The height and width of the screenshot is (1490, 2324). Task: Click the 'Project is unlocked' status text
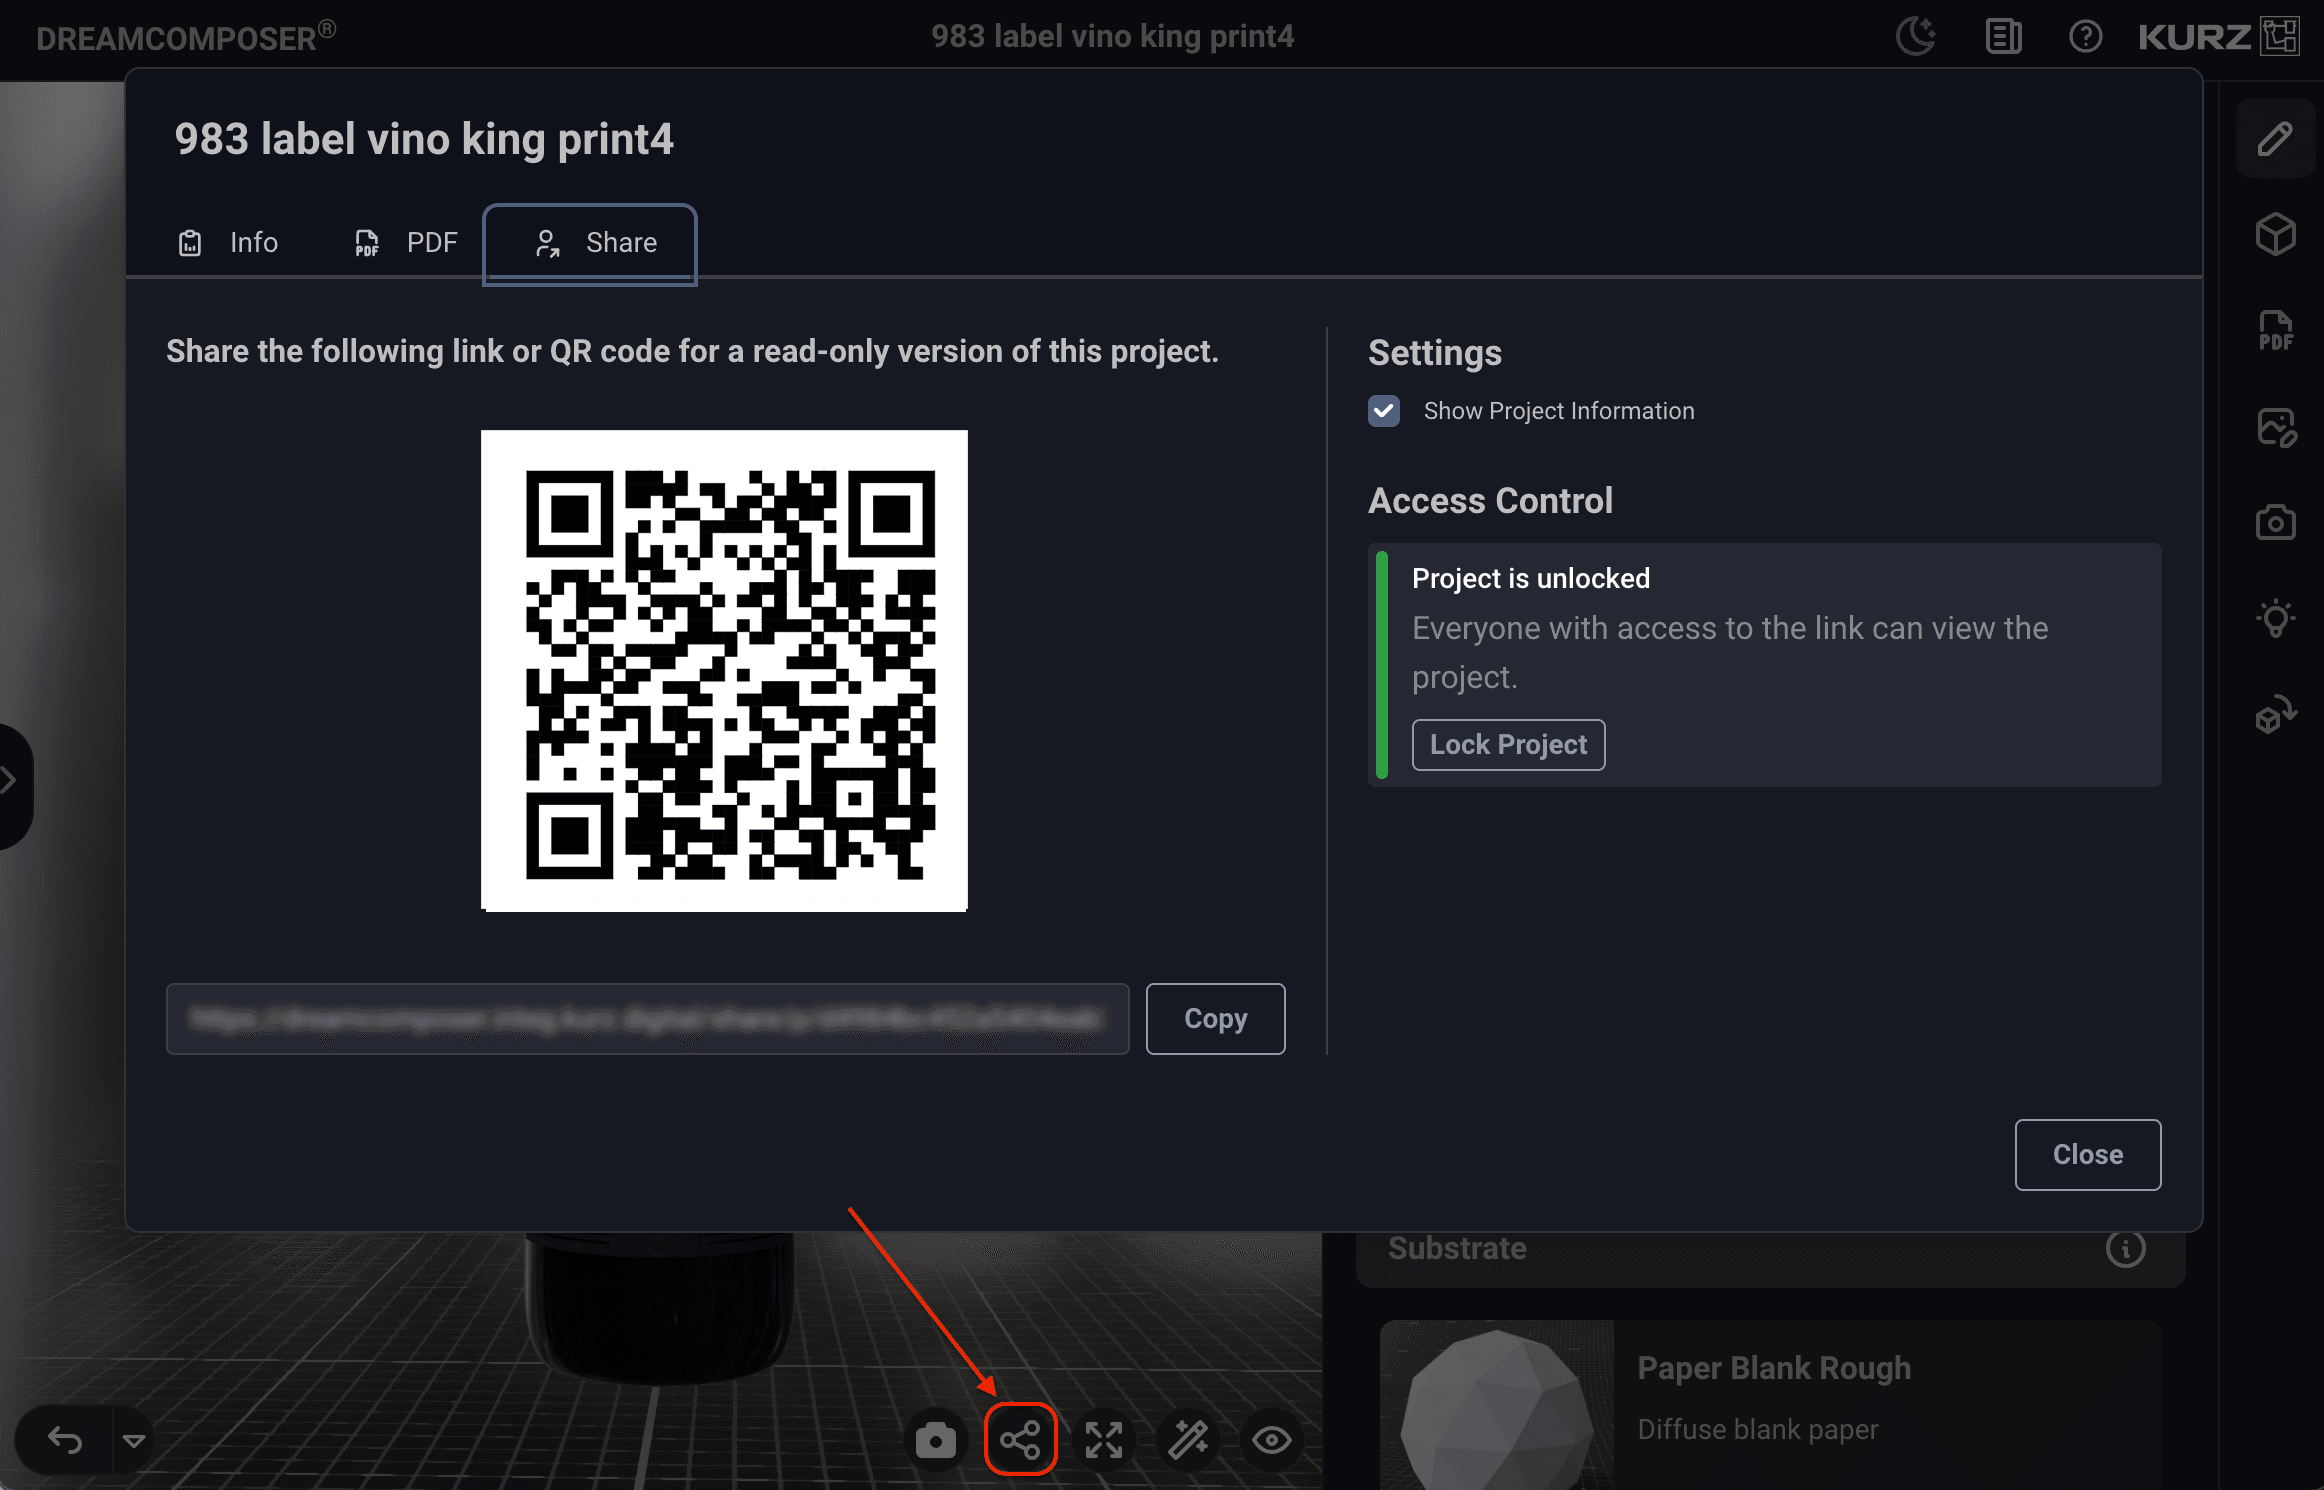pyautogui.click(x=1530, y=579)
